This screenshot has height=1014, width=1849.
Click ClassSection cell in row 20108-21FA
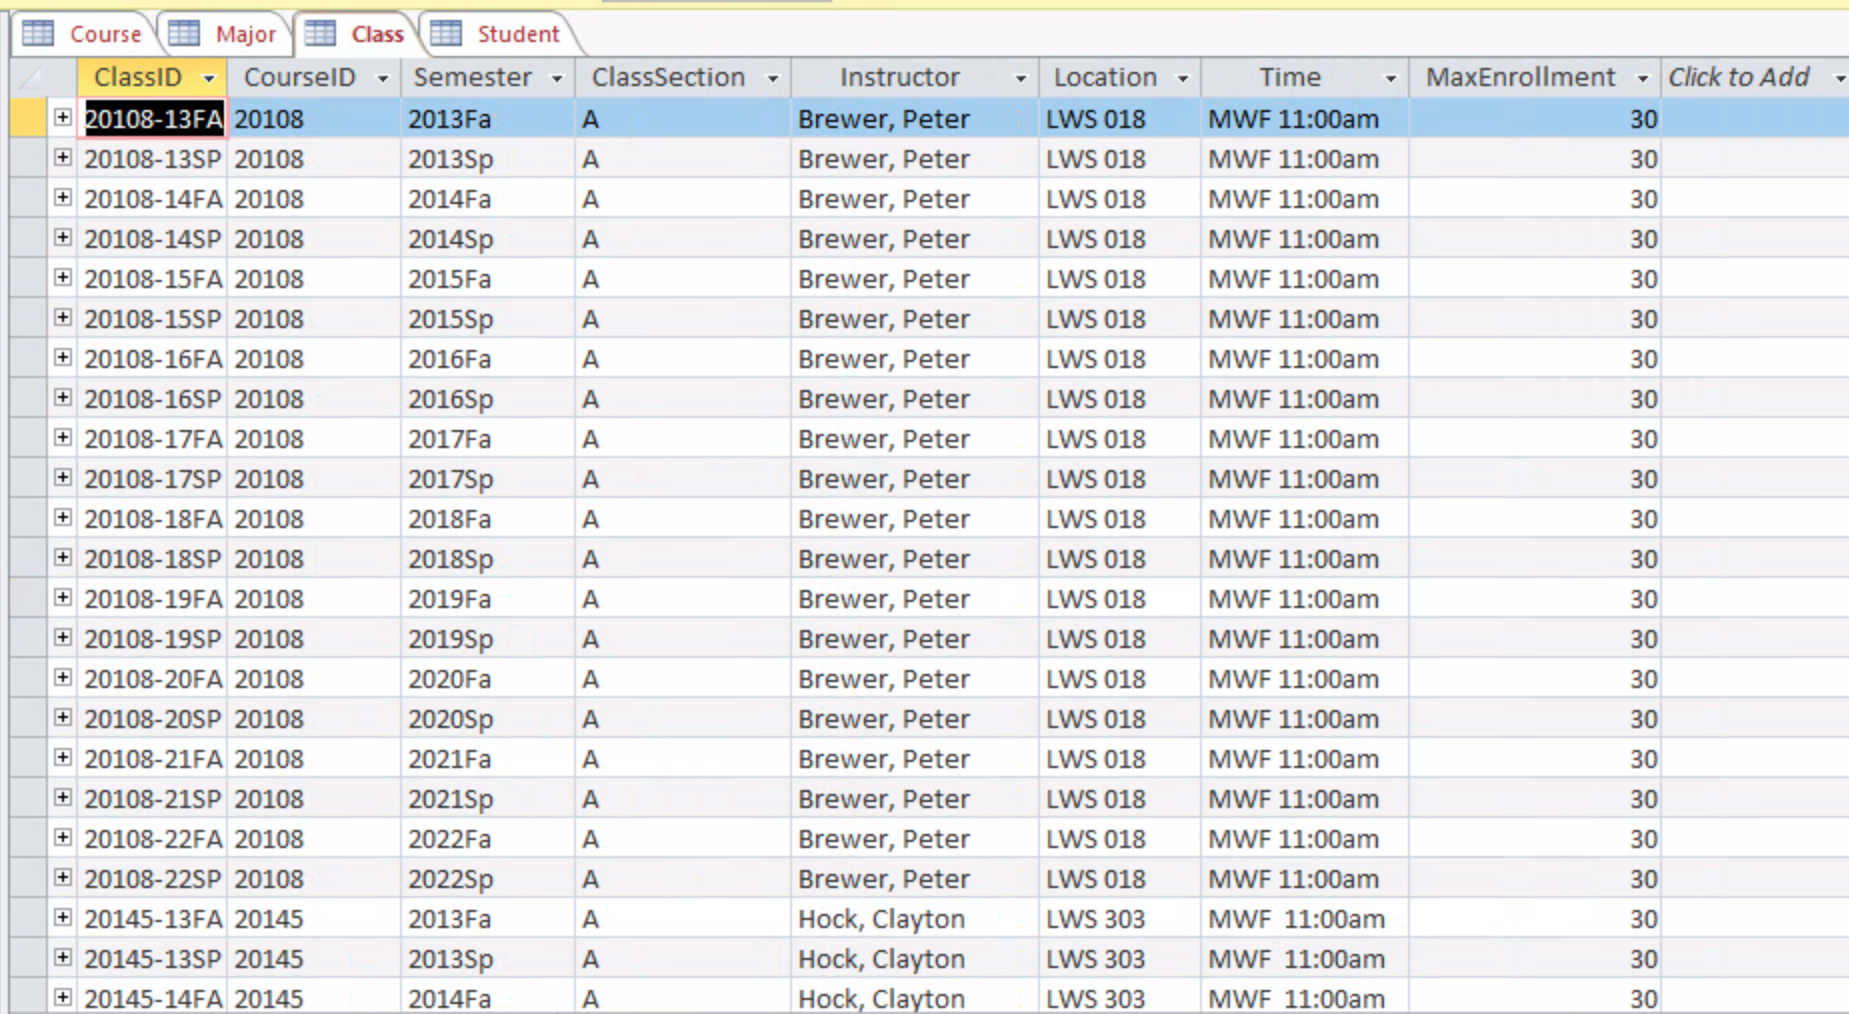coord(683,759)
